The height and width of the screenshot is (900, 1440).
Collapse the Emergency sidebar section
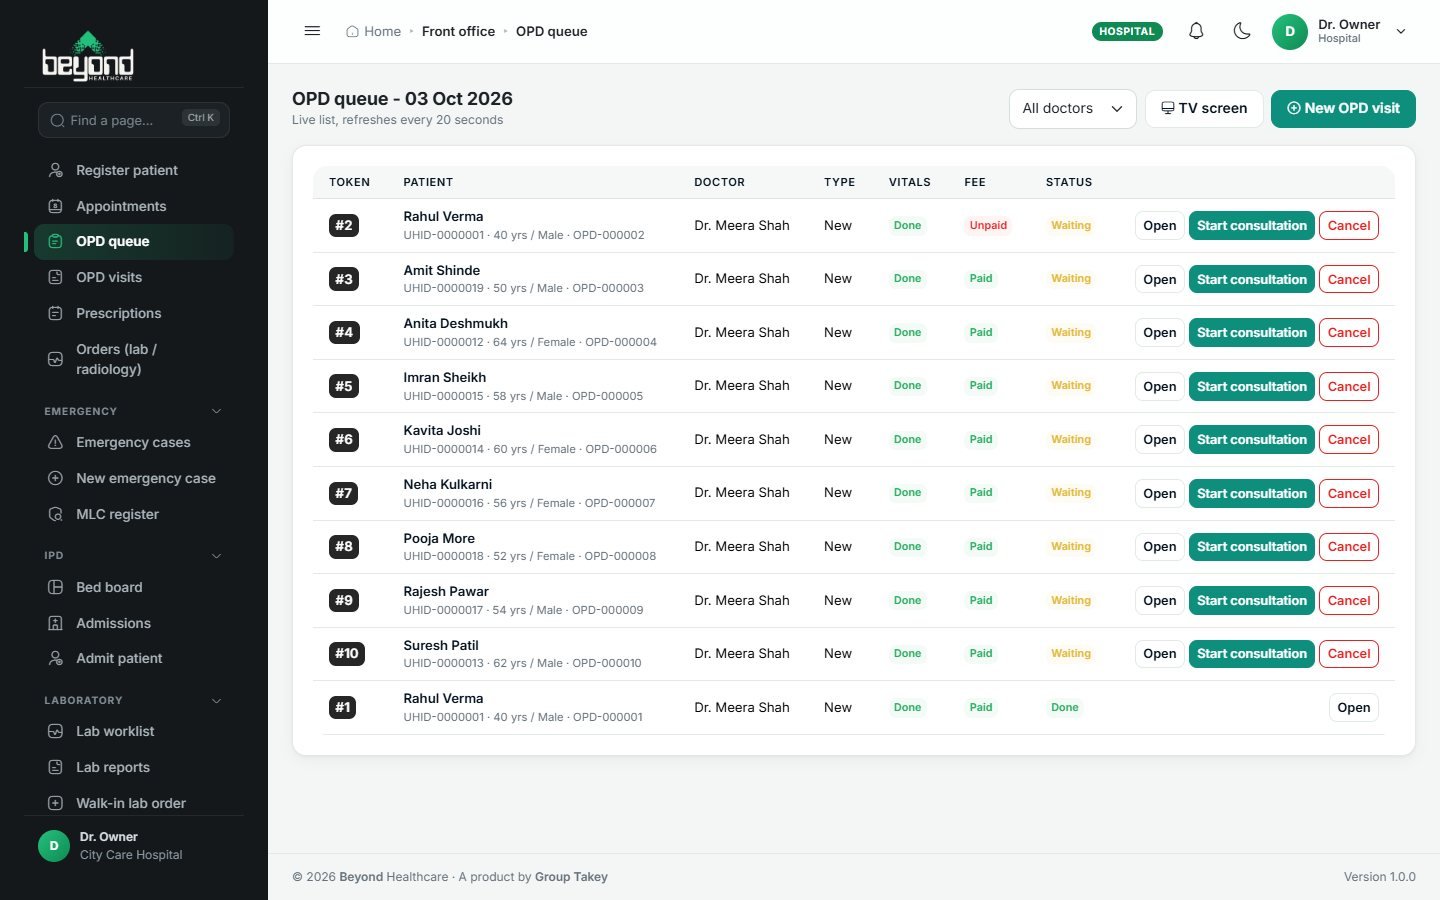pyautogui.click(x=216, y=411)
